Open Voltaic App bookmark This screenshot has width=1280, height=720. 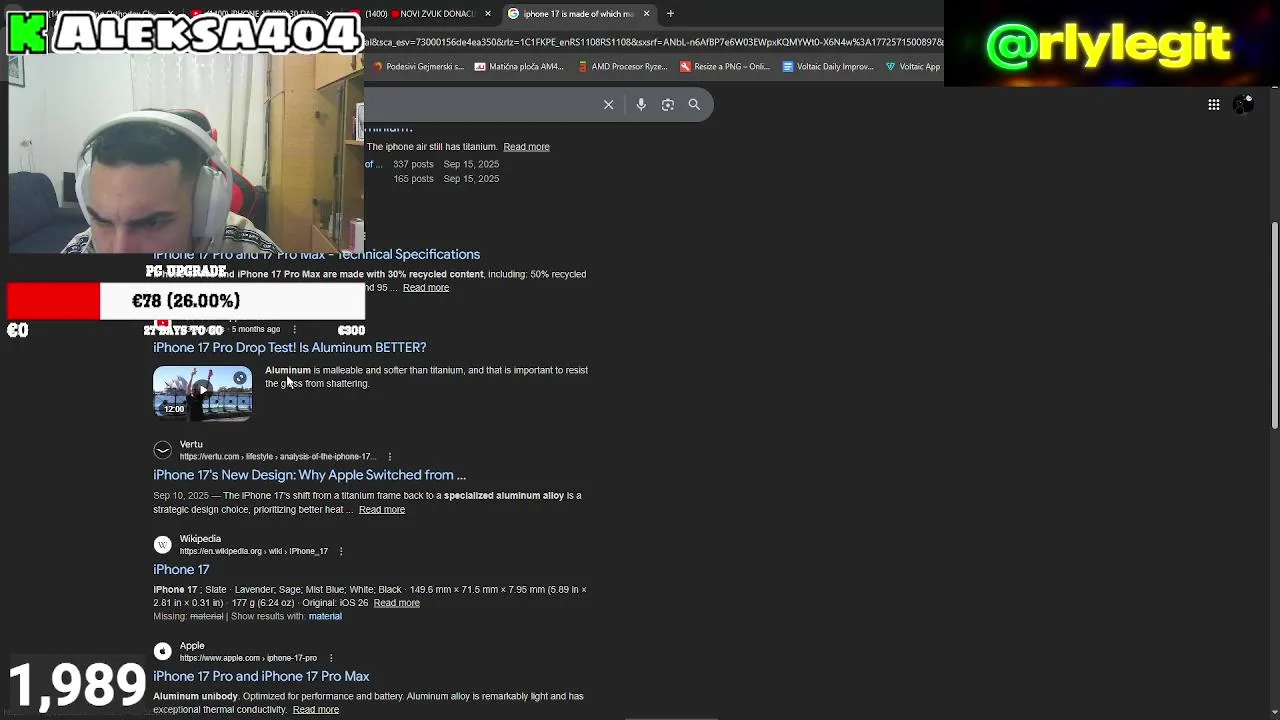pyautogui.click(x=914, y=67)
